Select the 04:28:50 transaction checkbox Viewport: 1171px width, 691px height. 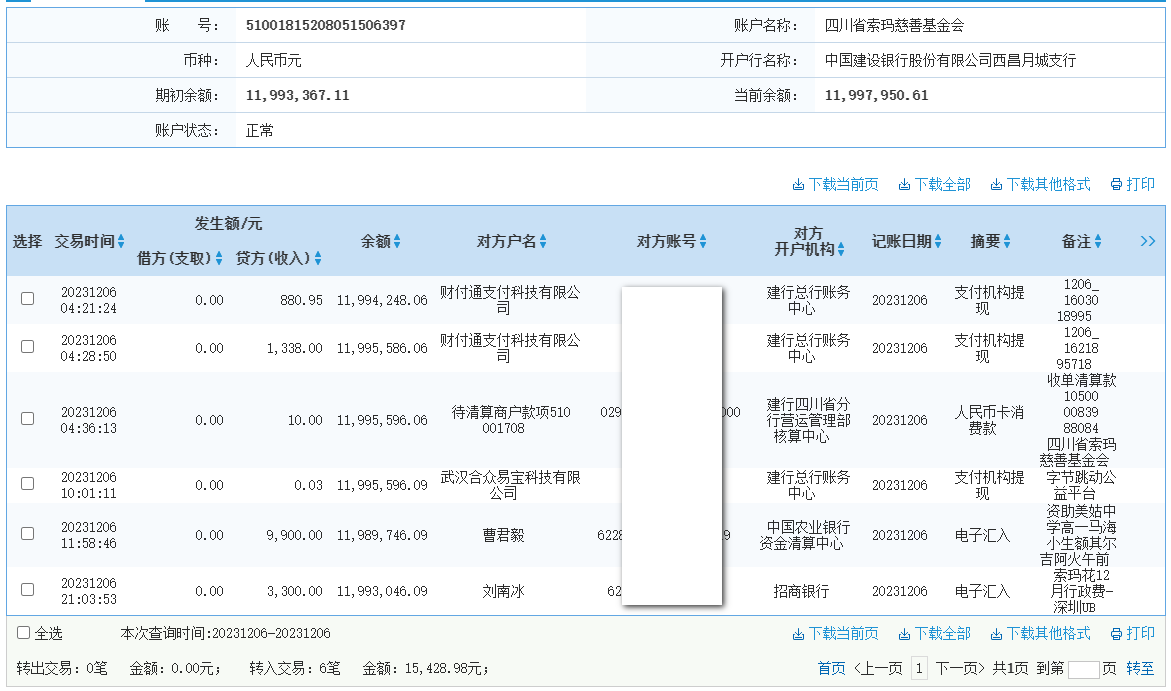(x=28, y=347)
